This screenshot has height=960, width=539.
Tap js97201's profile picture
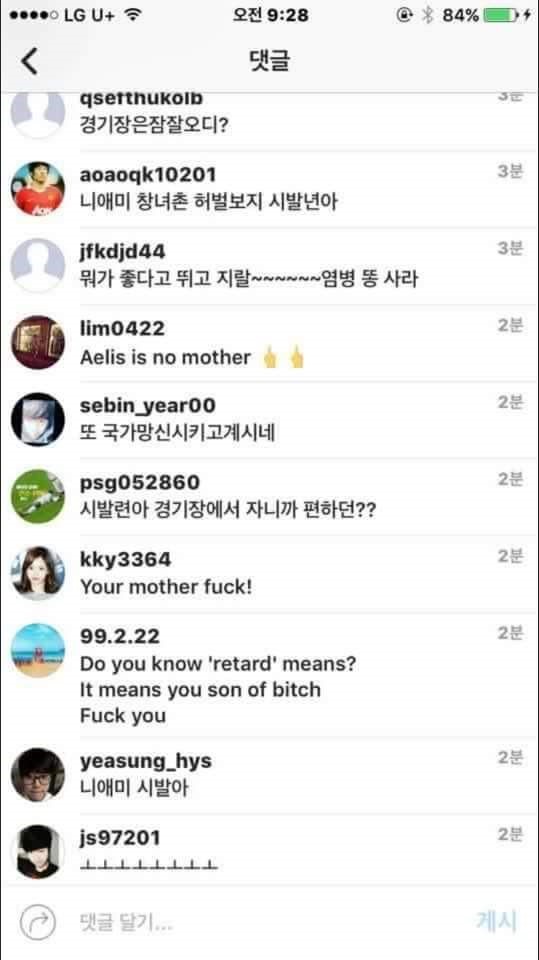[x=38, y=852]
